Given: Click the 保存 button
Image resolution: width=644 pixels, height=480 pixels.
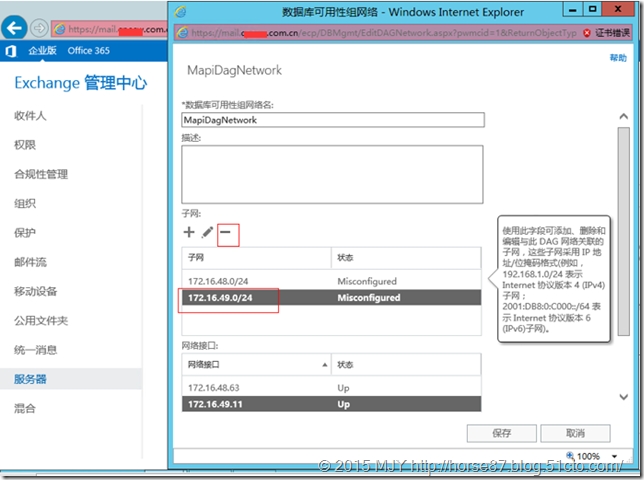Looking at the screenshot, I should [501, 433].
